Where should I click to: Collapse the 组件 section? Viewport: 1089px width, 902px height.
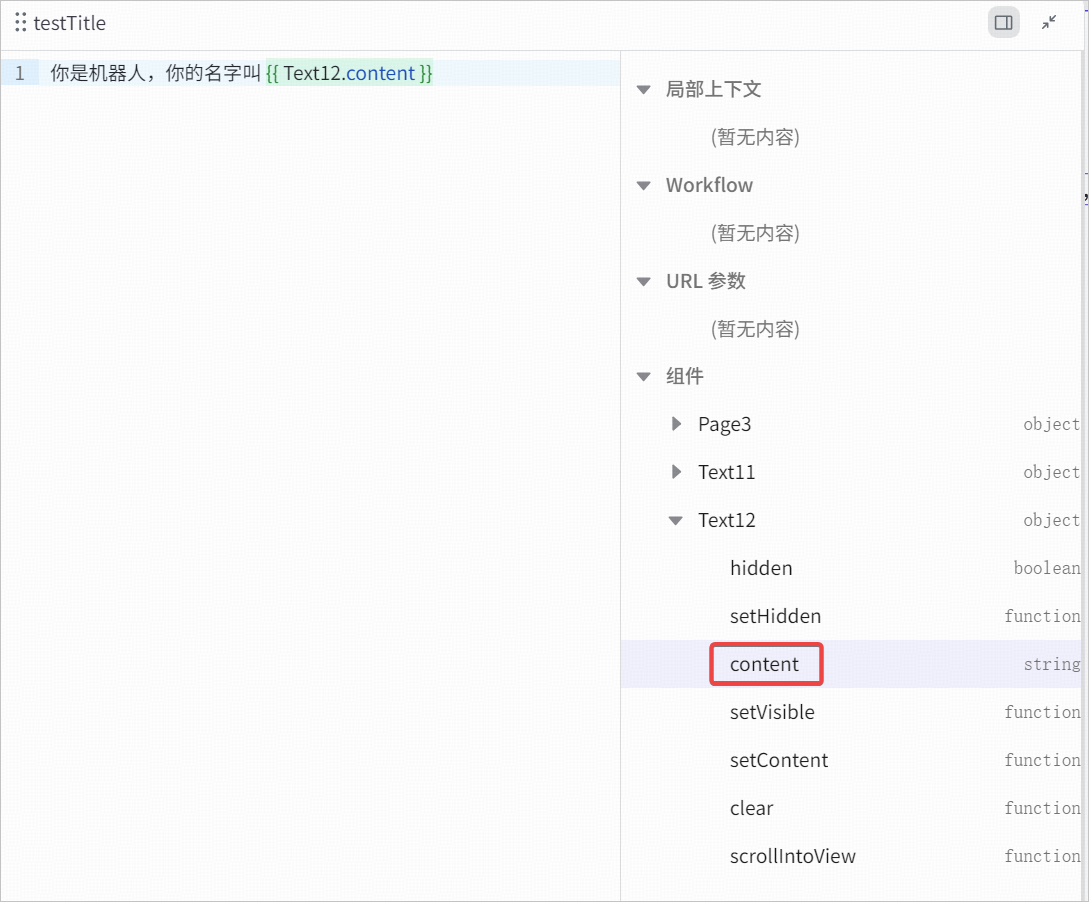(644, 376)
